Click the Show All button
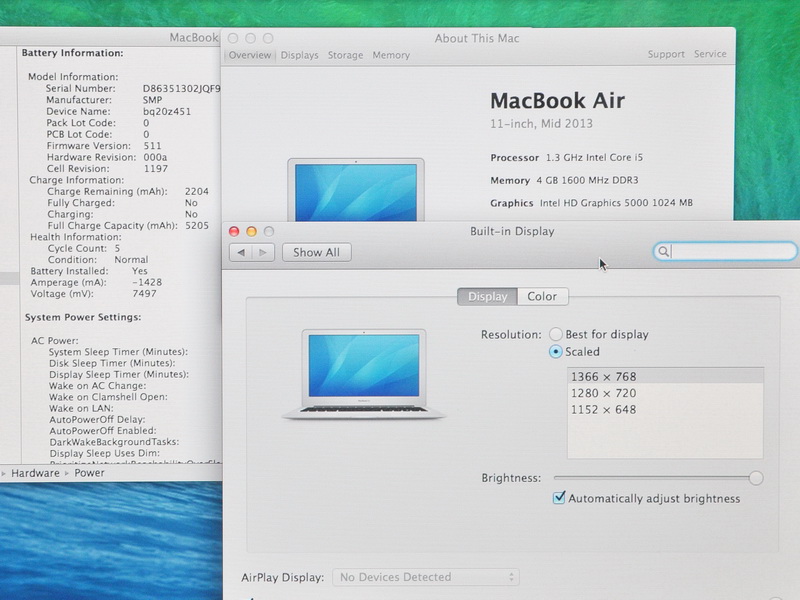The width and height of the screenshot is (800, 600). pos(316,253)
